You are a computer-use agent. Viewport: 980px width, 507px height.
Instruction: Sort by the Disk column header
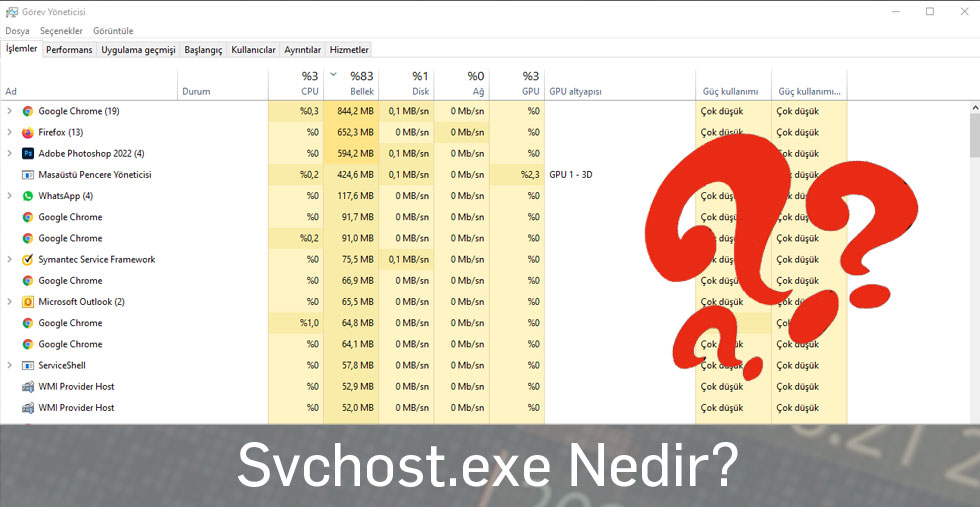point(406,84)
